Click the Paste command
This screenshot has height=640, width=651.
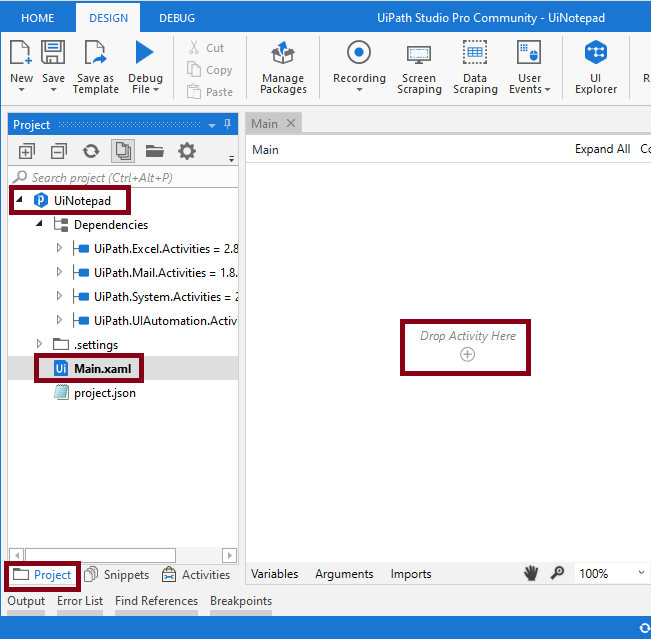pyautogui.click(x=210, y=91)
